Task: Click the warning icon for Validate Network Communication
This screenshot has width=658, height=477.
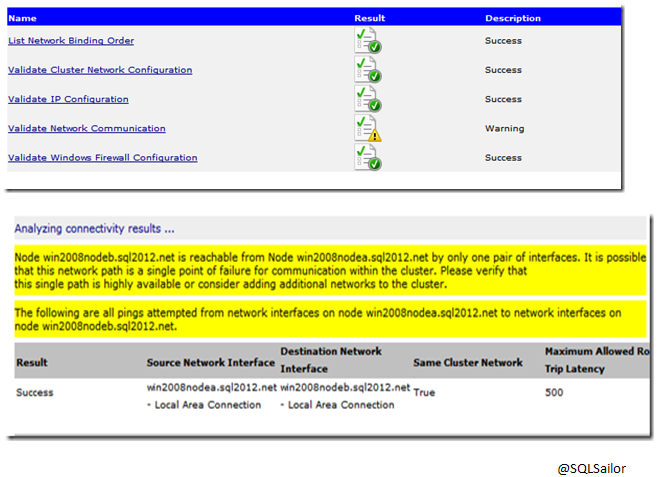Action: click(x=367, y=128)
